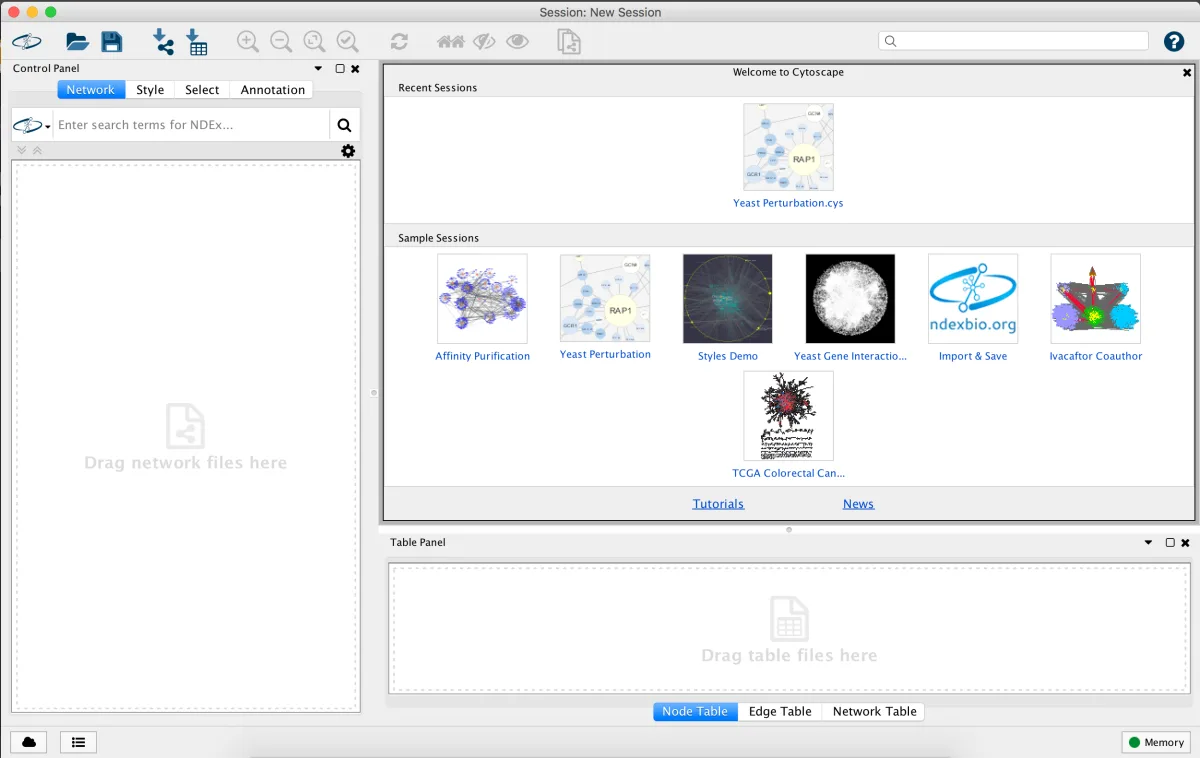Image resolution: width=1200 pixels, height=758 pixels.
Task: Close the Control Panel
Action: pyautogui.click(x=355, y=69)
